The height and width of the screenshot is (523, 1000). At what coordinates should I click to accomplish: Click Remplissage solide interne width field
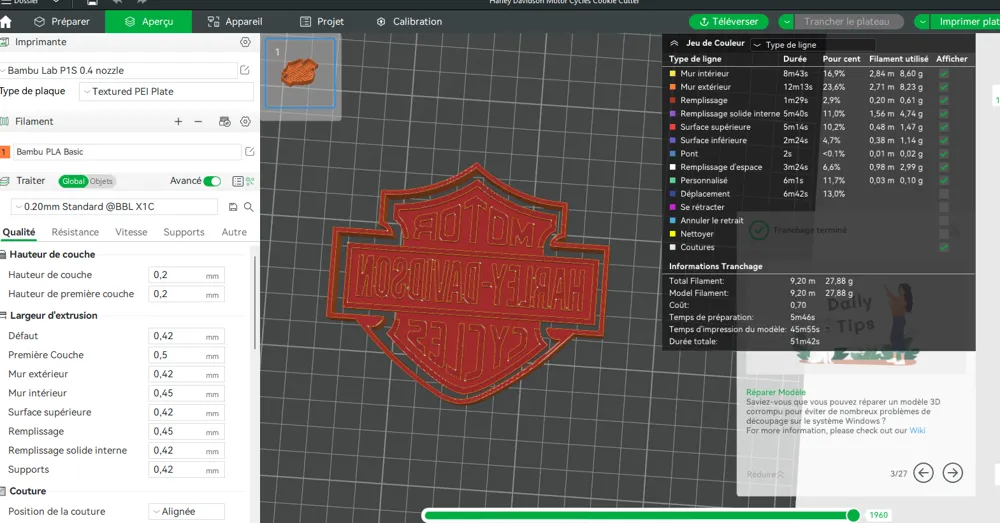186,450
